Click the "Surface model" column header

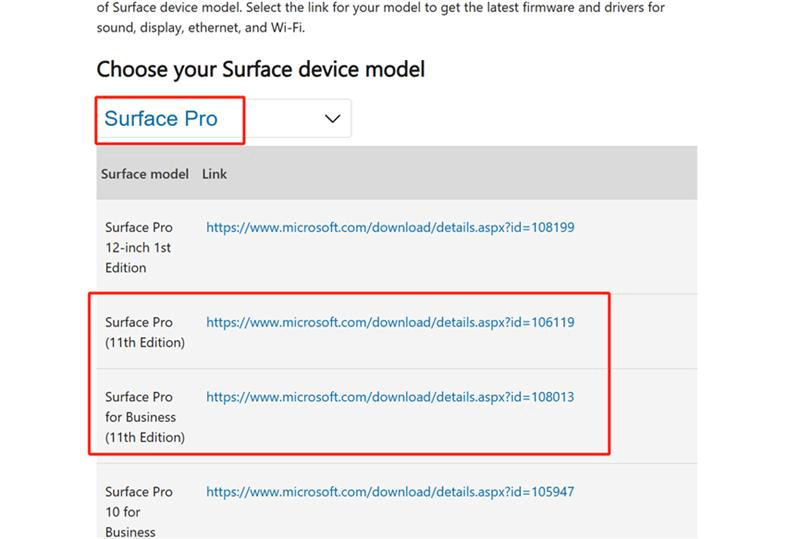[x=145, y=174]
